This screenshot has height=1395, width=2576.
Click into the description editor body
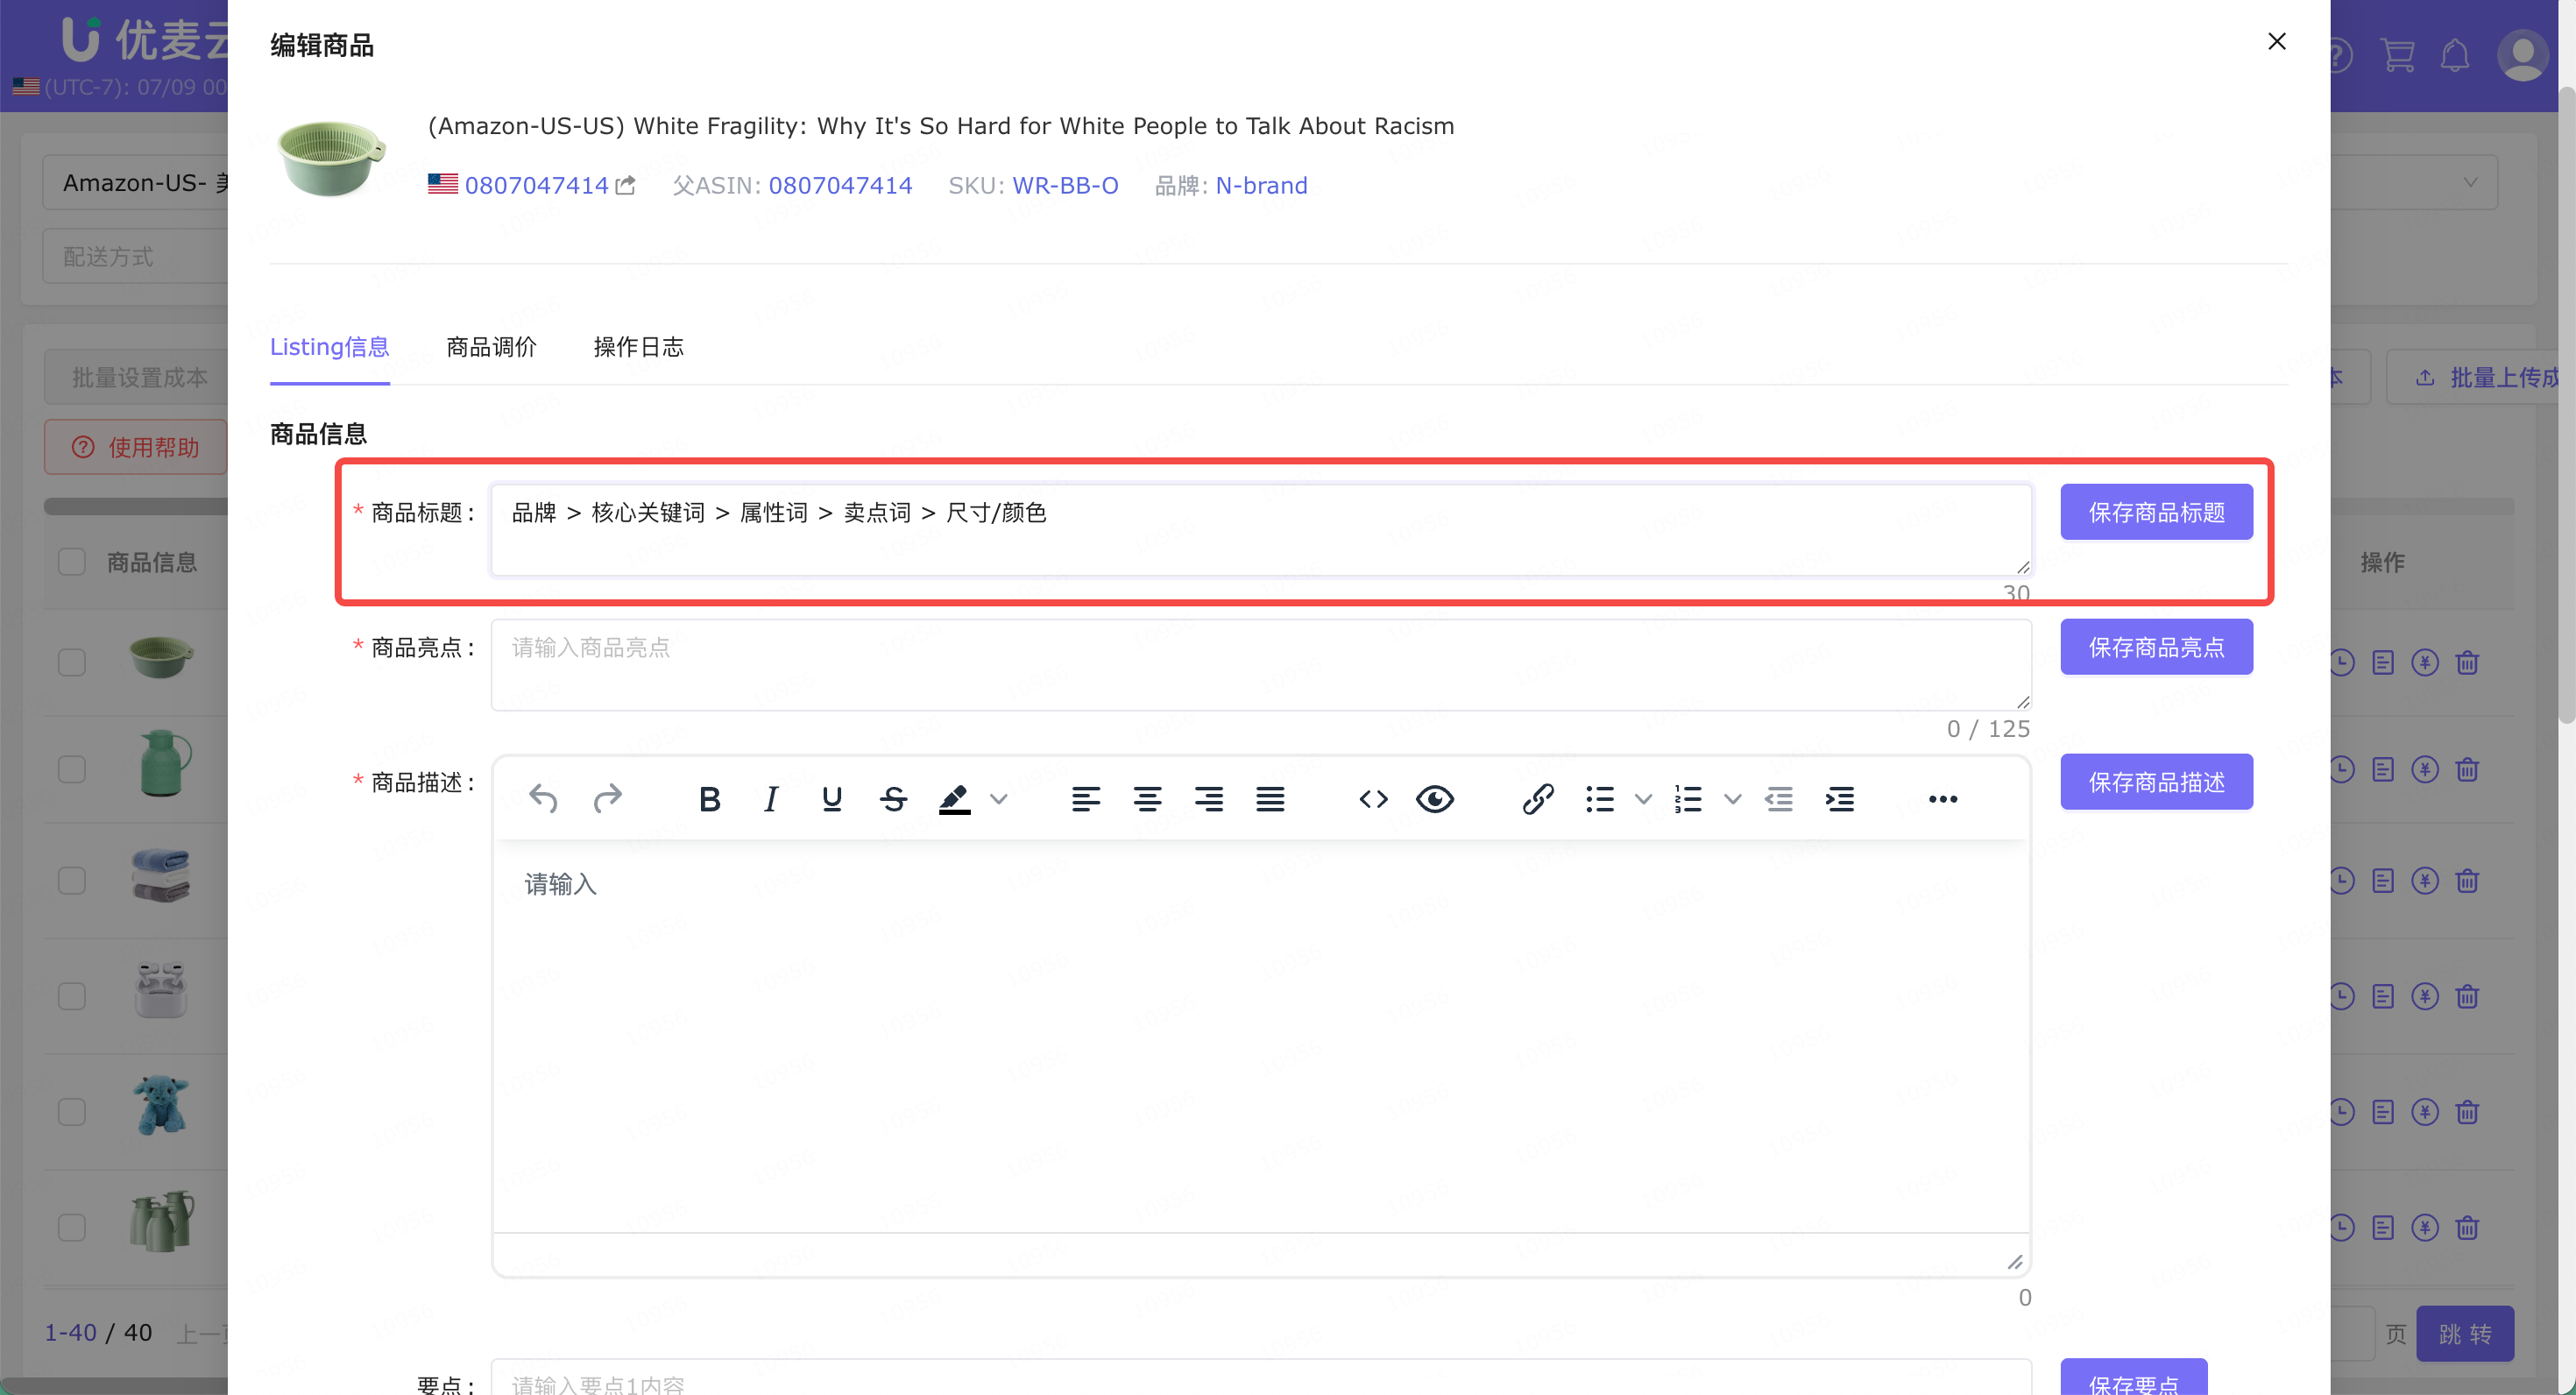pyautogui.click(x=1261, y=1035)
